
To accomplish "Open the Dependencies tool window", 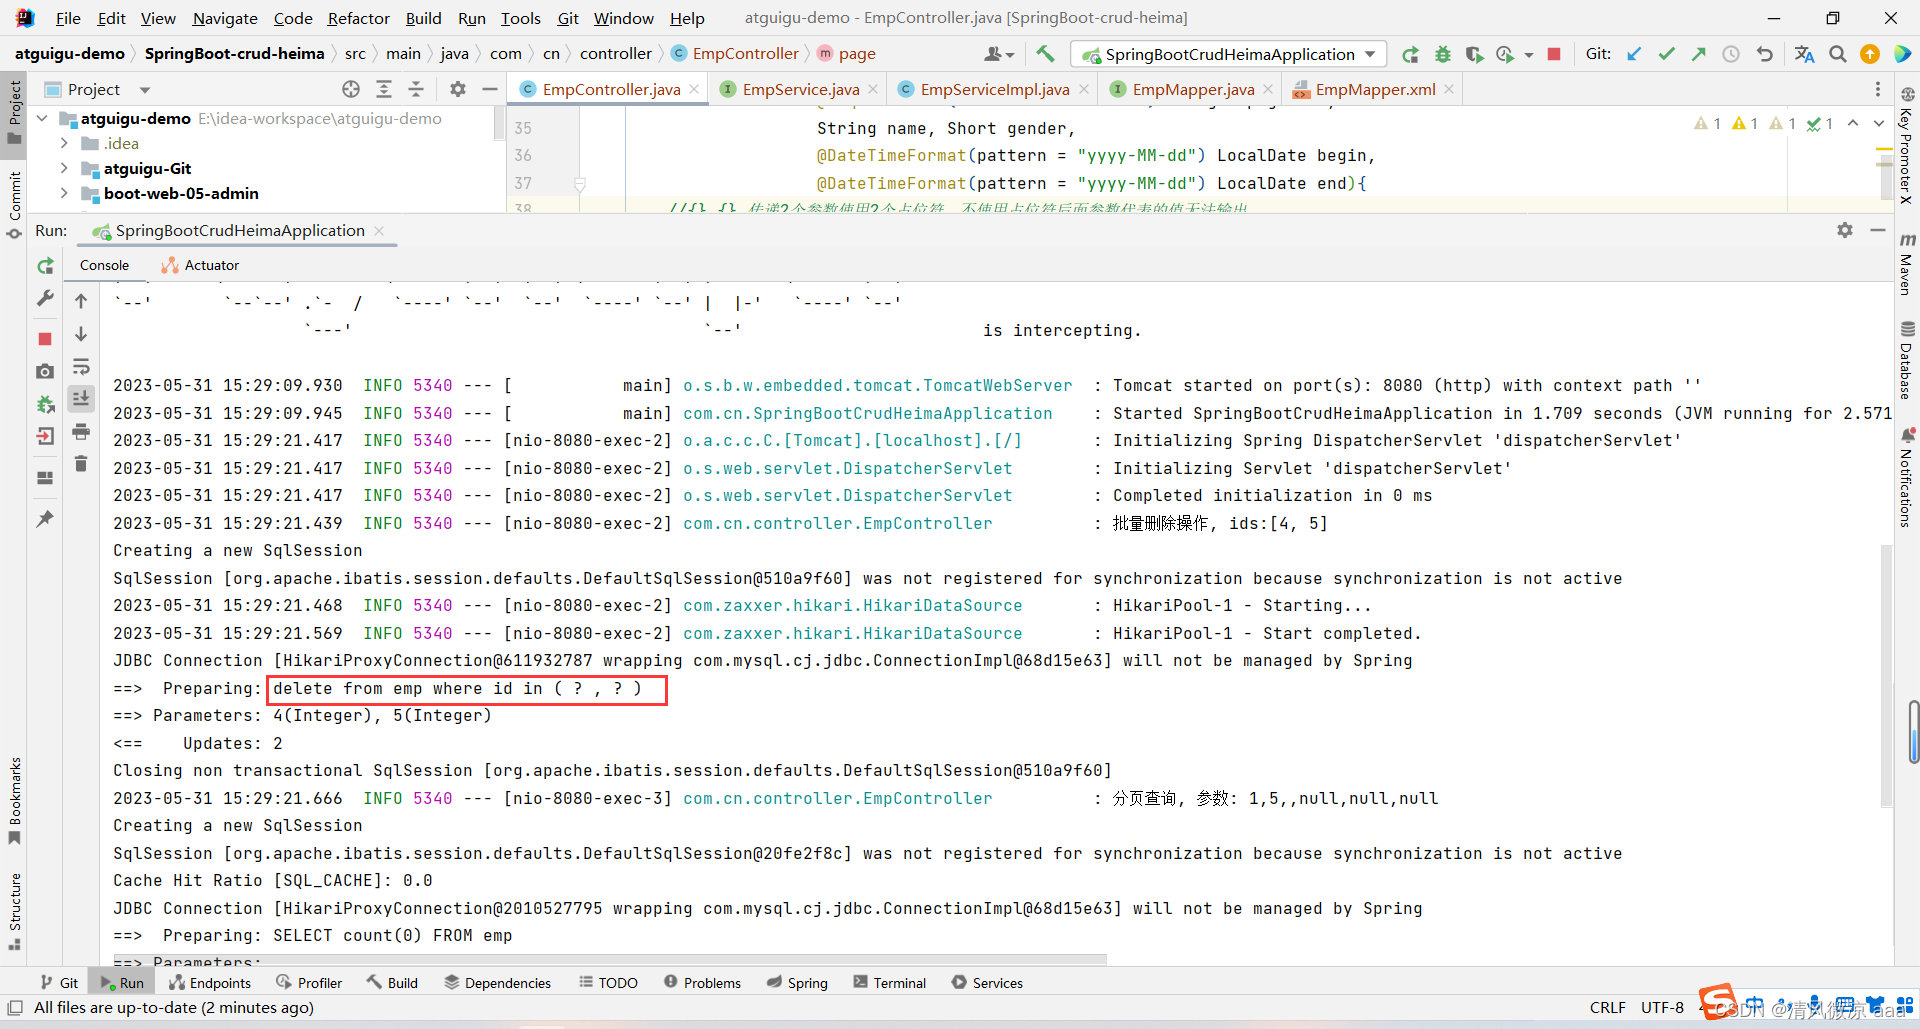I will [x=498, y=983].
